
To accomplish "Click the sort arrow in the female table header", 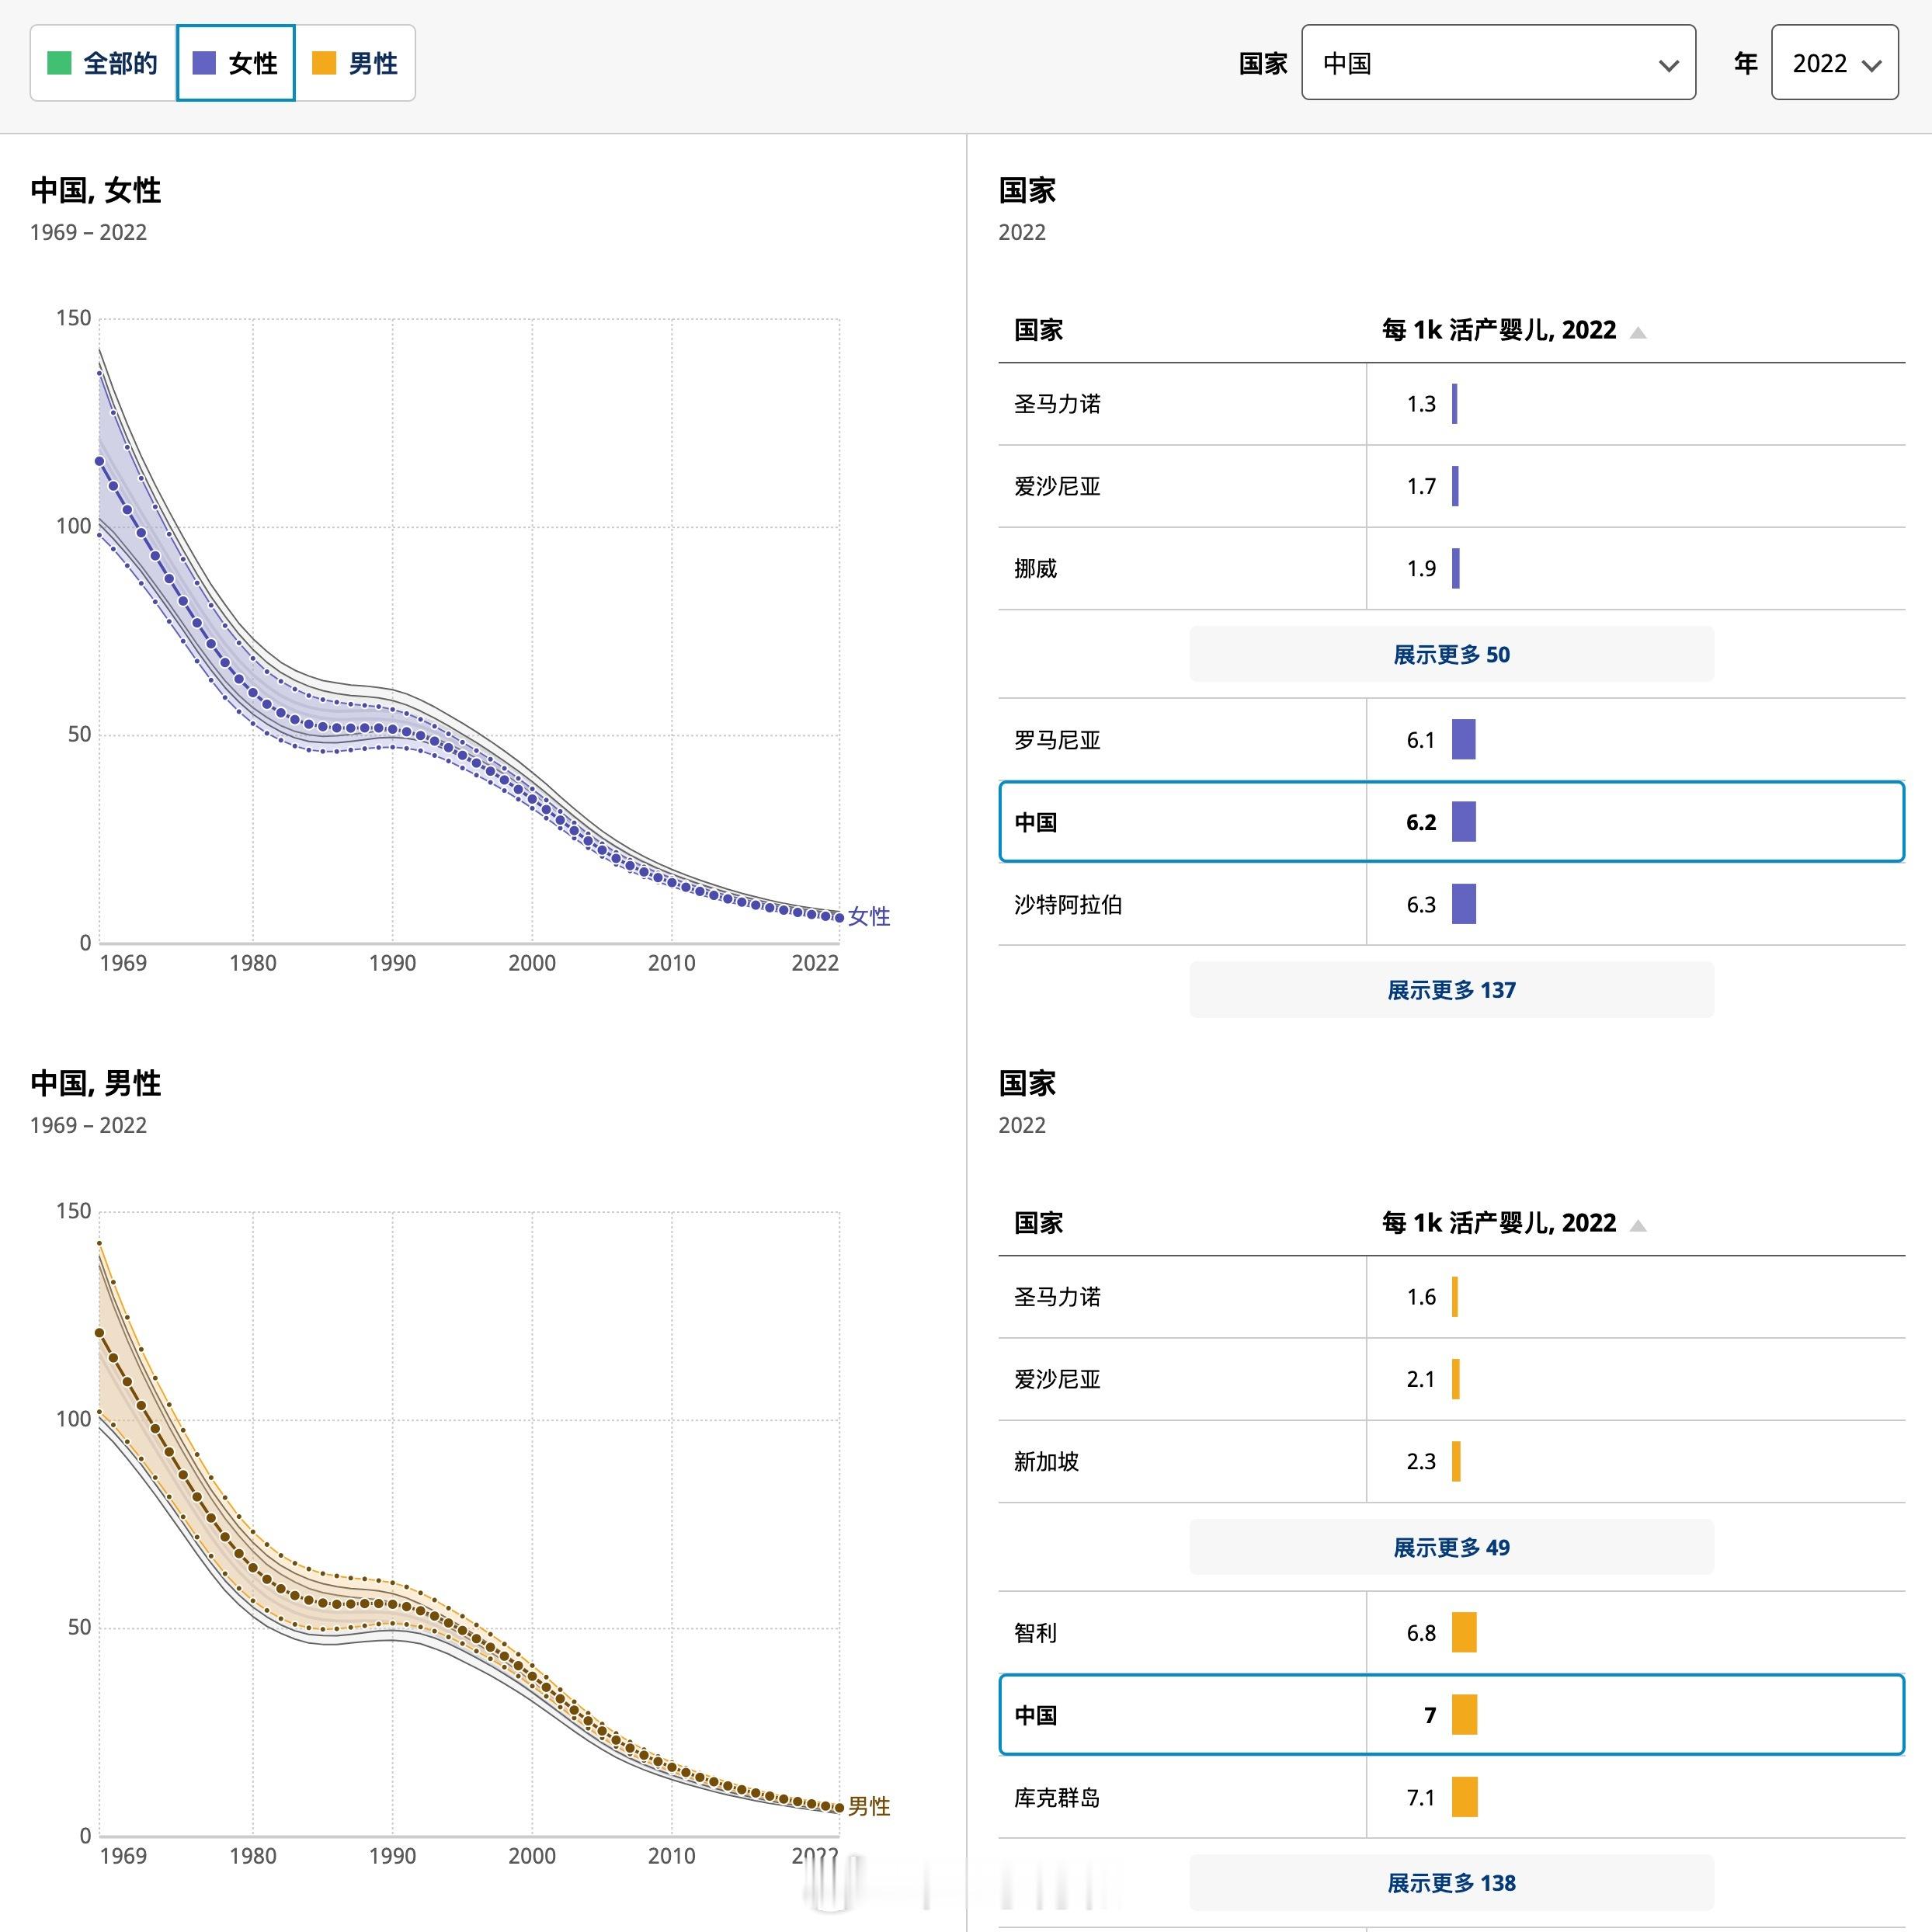I will [x=1637, y=332].
